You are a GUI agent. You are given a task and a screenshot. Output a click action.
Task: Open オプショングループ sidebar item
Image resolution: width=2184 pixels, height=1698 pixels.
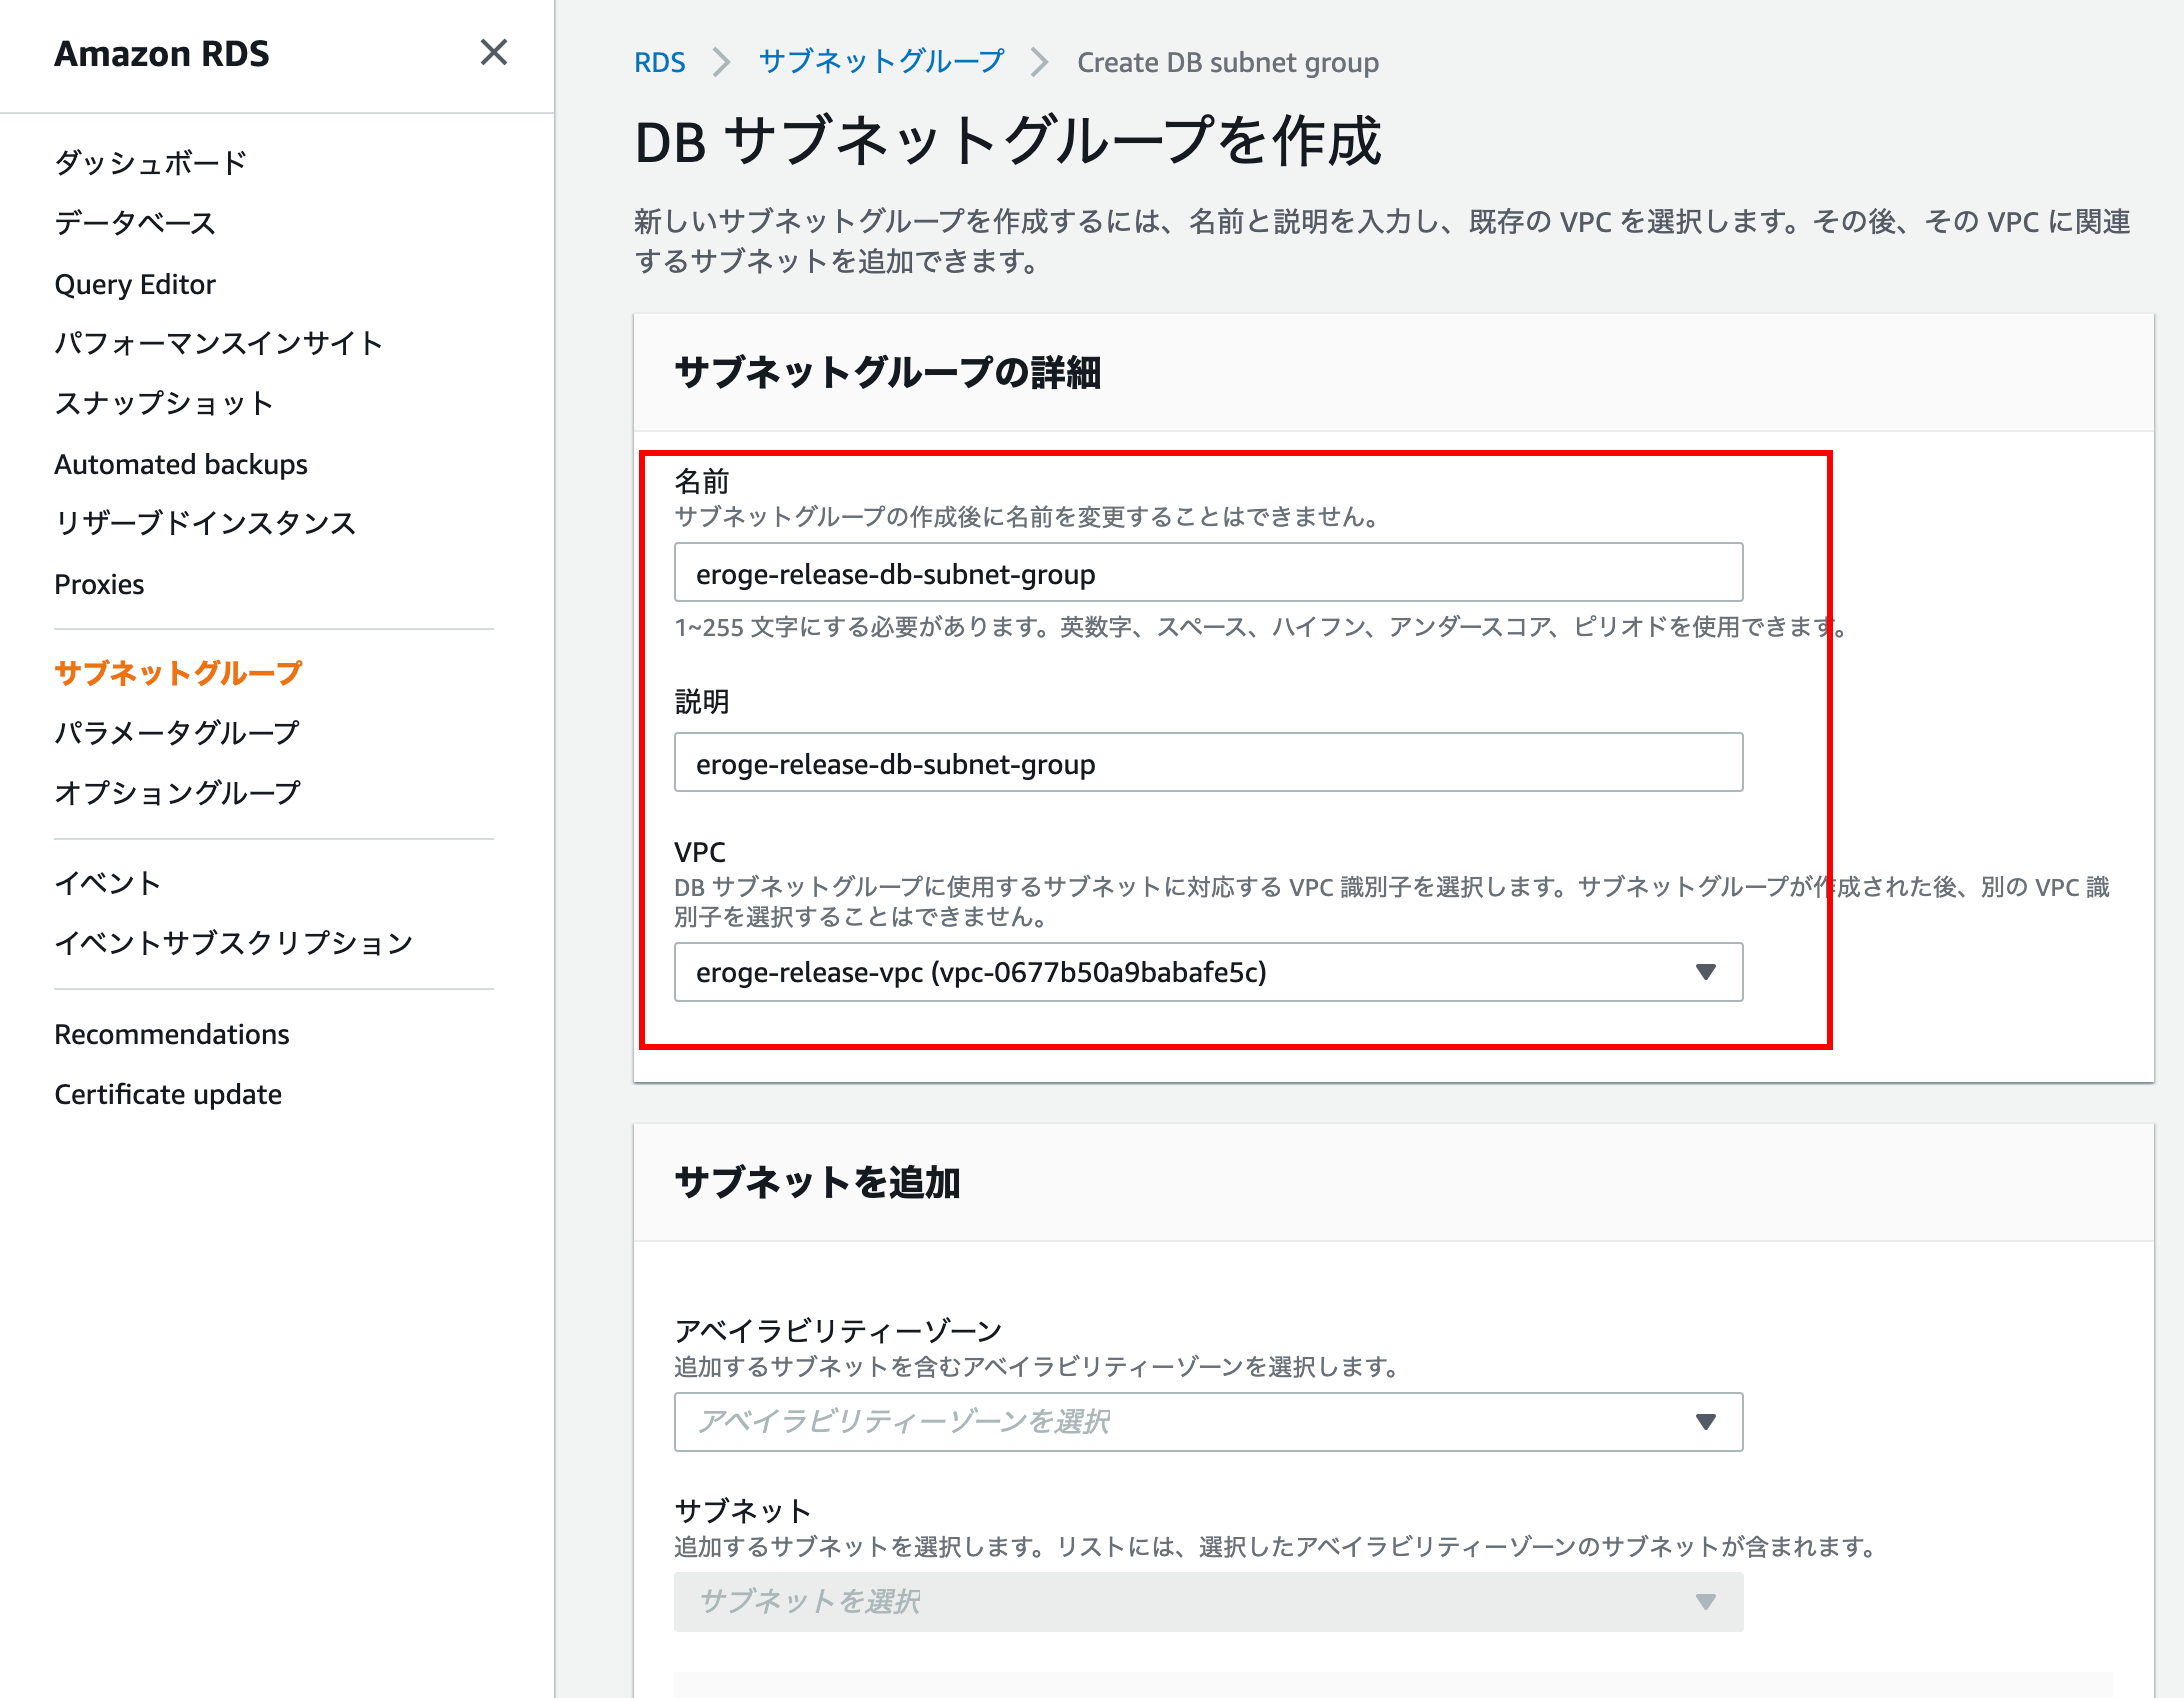[x=177, y=792]
